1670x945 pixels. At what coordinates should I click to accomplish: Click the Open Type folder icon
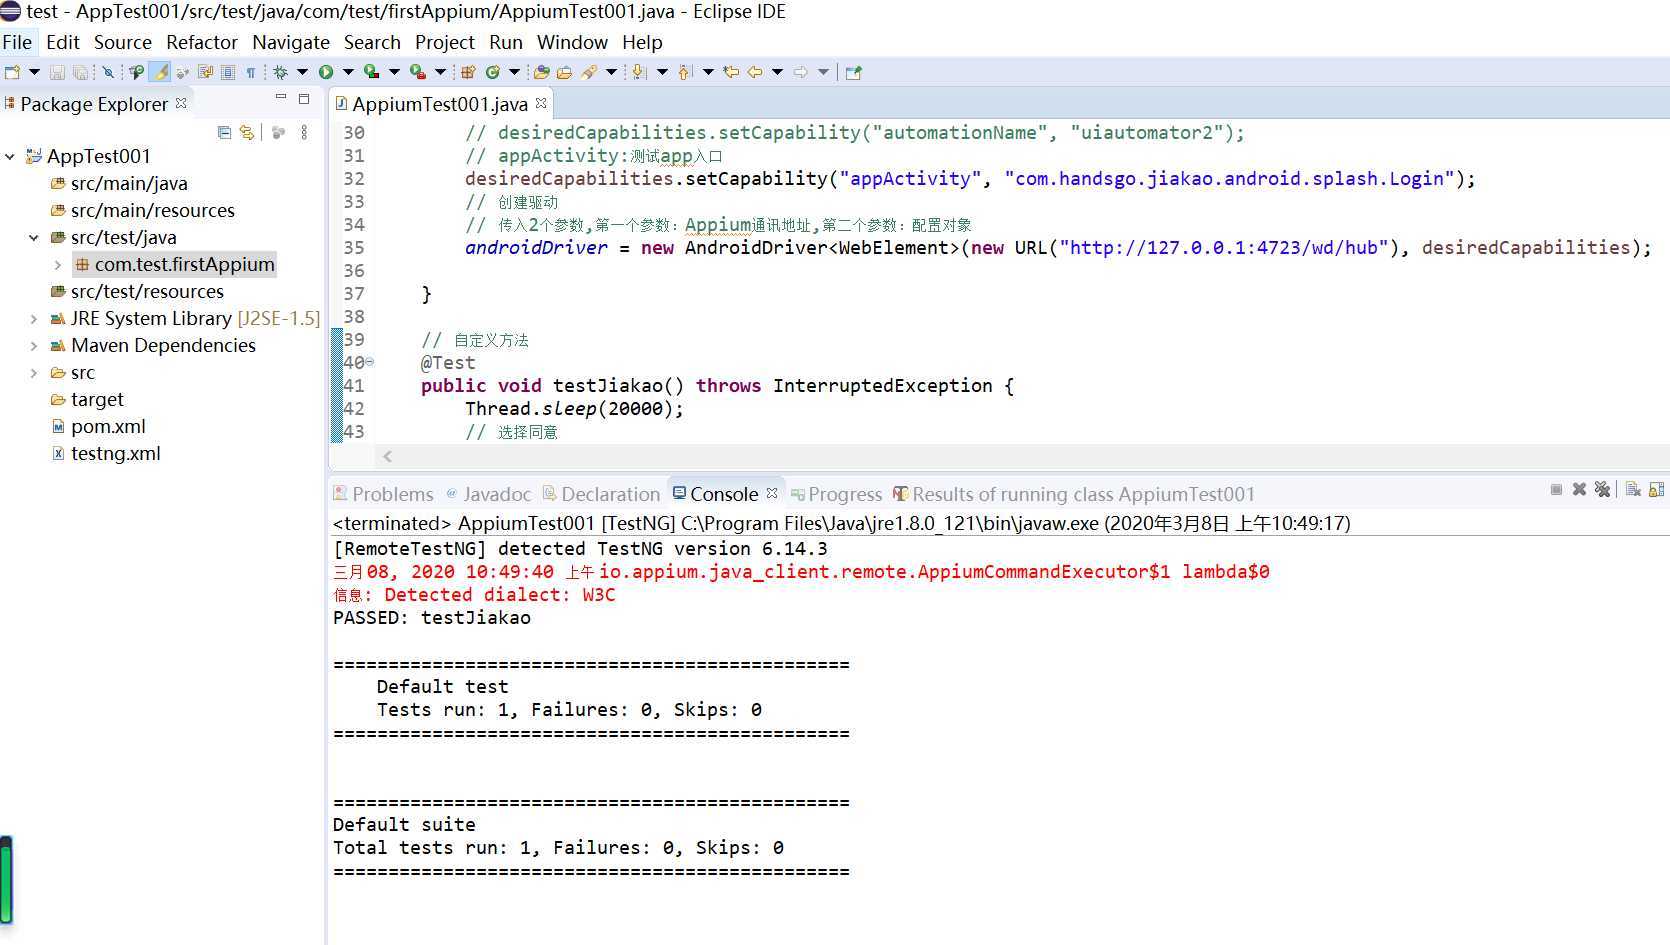pyautogui.click(x=542, y=72)
